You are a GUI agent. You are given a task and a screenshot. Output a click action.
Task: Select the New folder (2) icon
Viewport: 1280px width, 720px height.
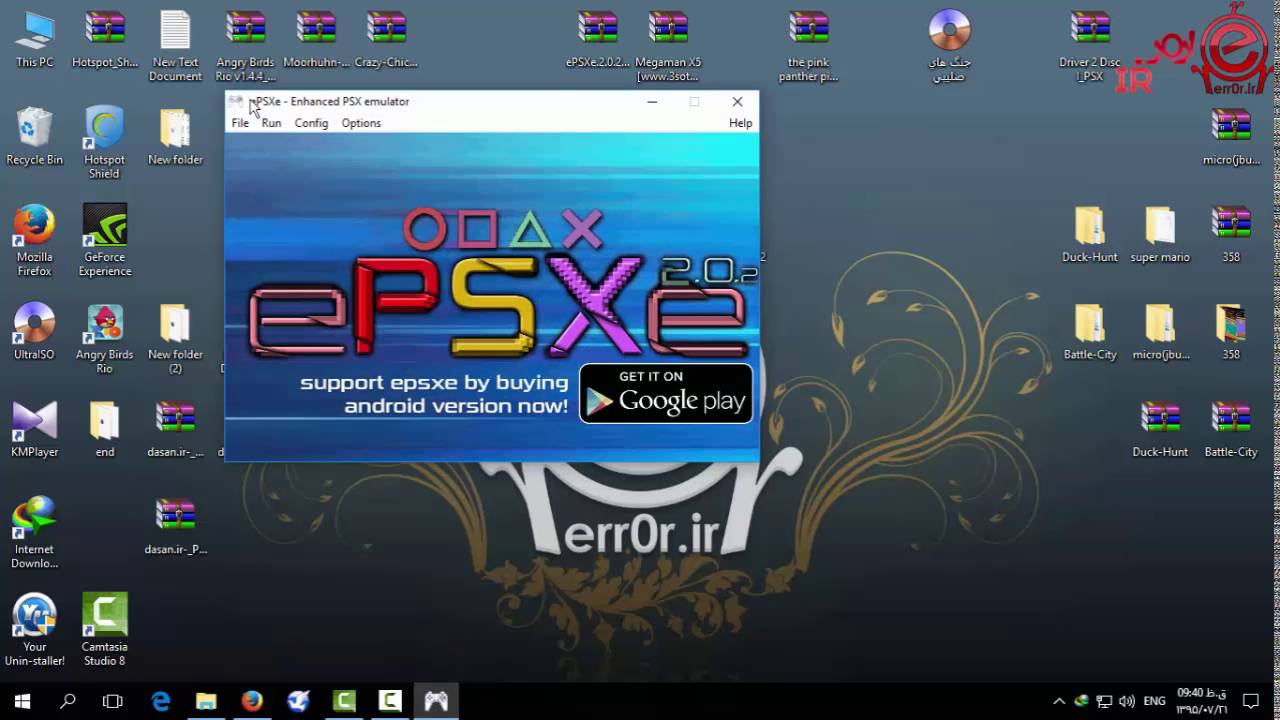175,338
